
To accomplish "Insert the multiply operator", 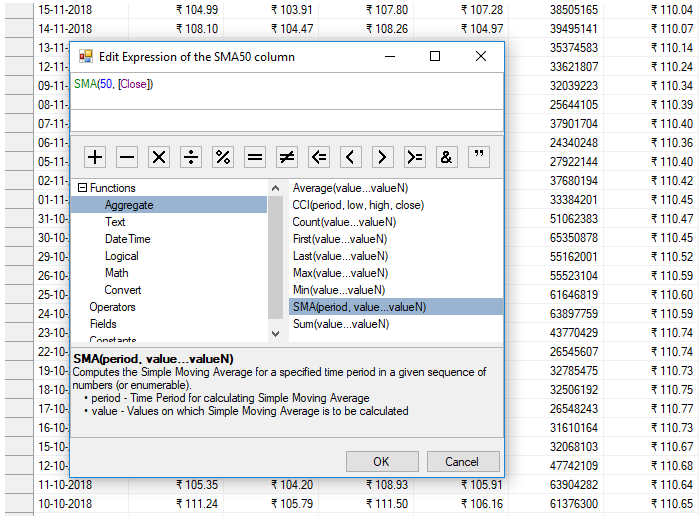I will coord(159,157).
